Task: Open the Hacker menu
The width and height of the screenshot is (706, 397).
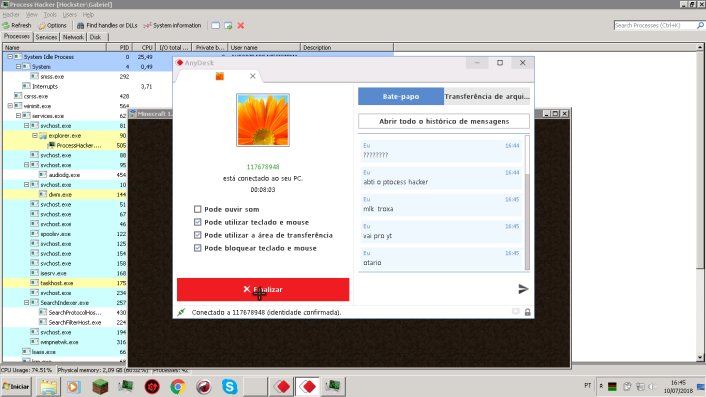Action: point(11,15)
